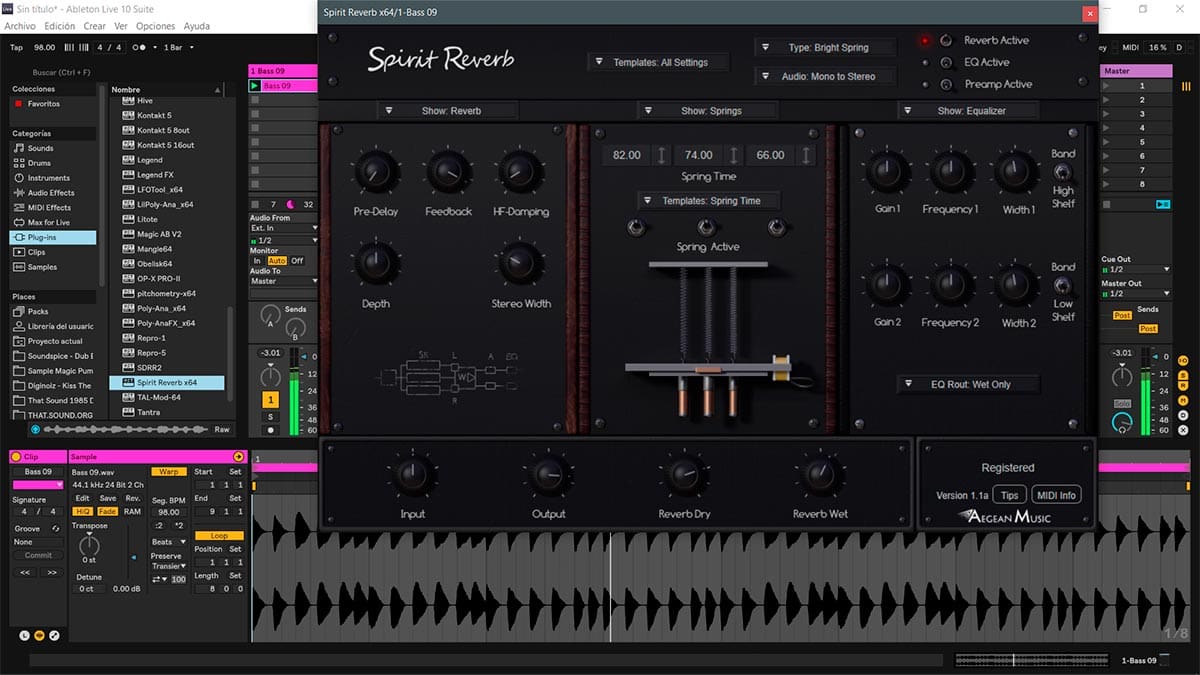This screenshot has width=1200, height=675.
Task: Select the Instruments browser category
Action: click(49, 178)
